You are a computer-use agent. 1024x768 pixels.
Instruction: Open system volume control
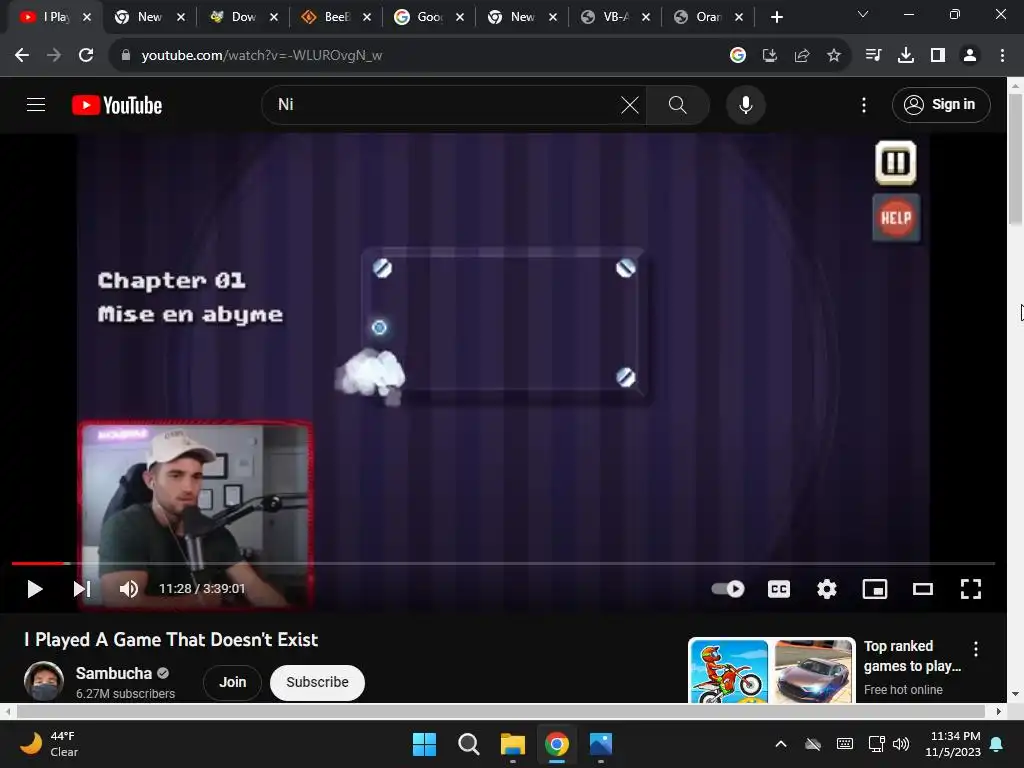click(901, 744)
